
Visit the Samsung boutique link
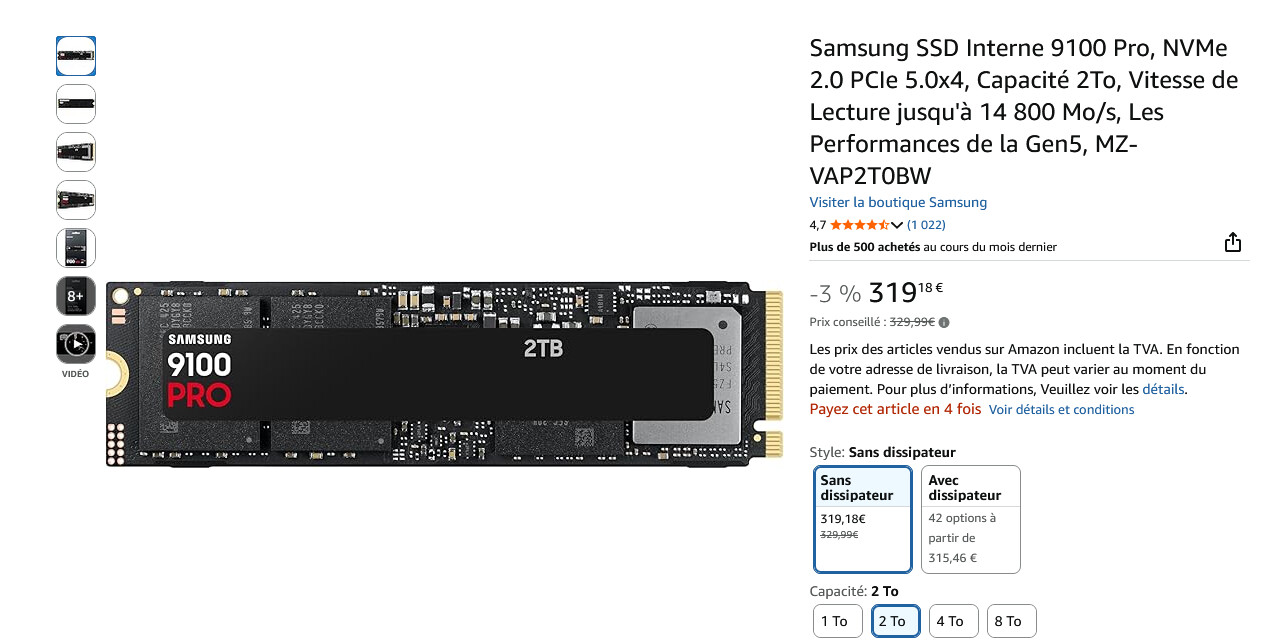coord(898,202)
